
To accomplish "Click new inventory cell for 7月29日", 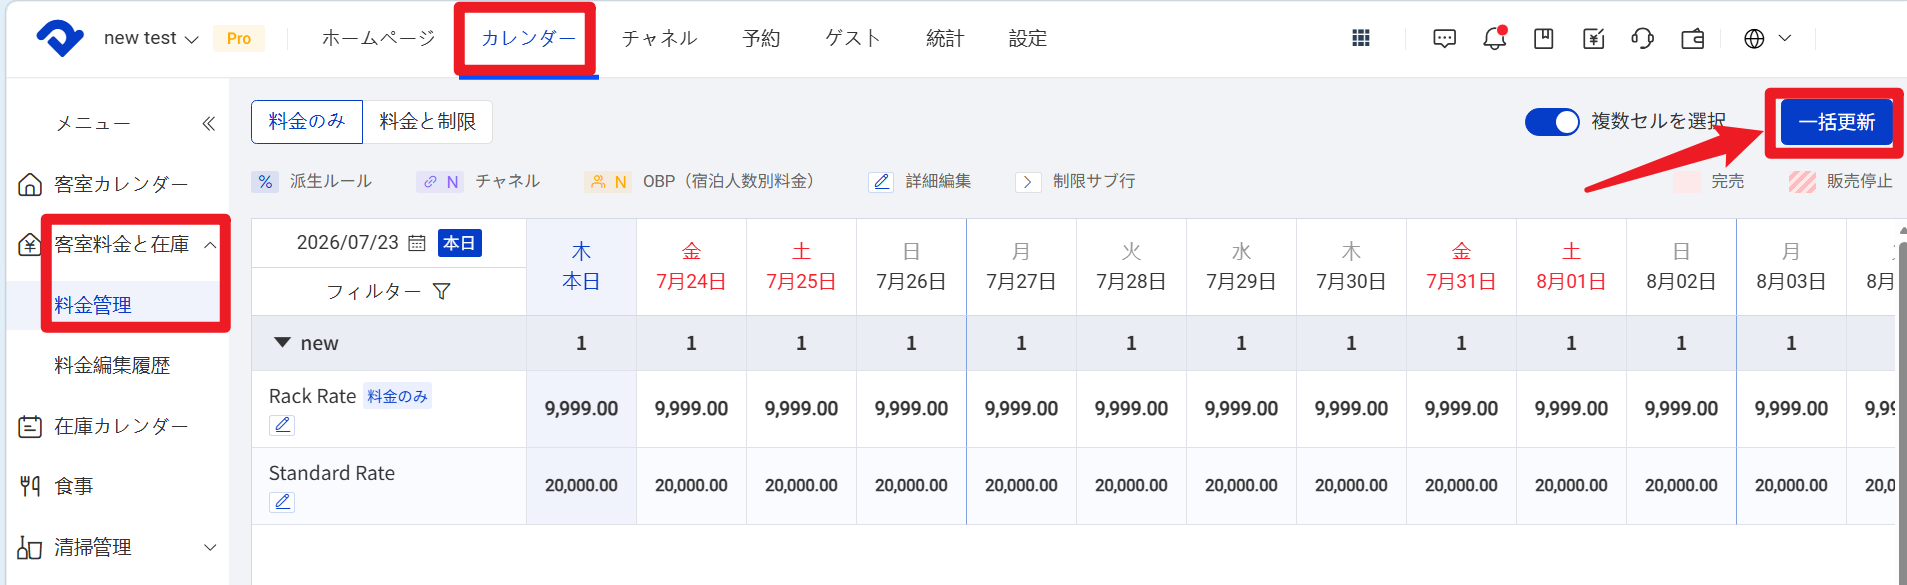I will pos(1241,343).
